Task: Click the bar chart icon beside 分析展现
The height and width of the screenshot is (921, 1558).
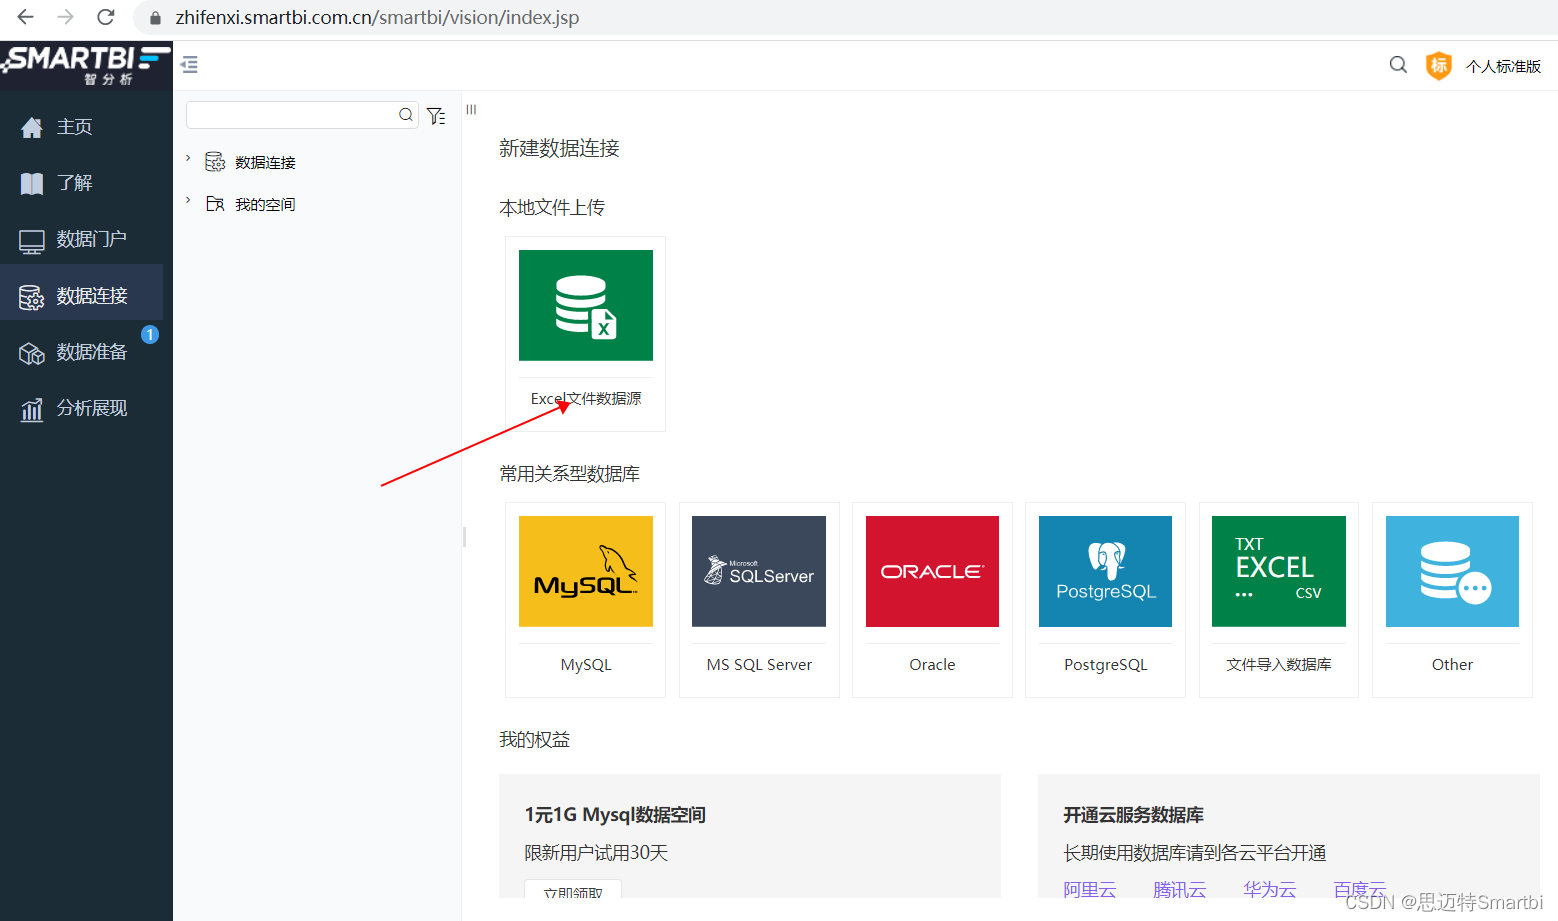Action: [32, 409]
